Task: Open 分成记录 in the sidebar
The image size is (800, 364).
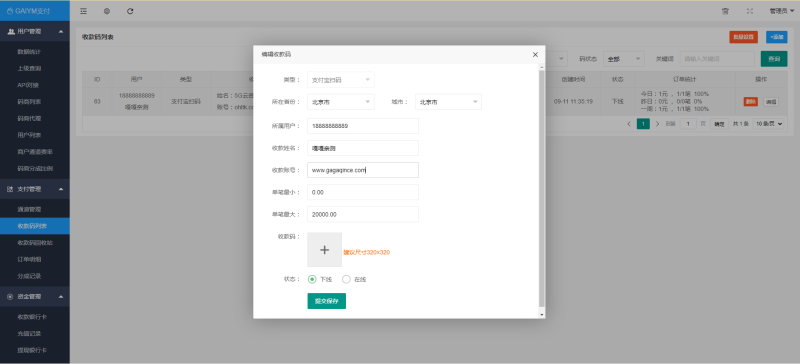Action: pyautogui.click(x=29, y=276)
